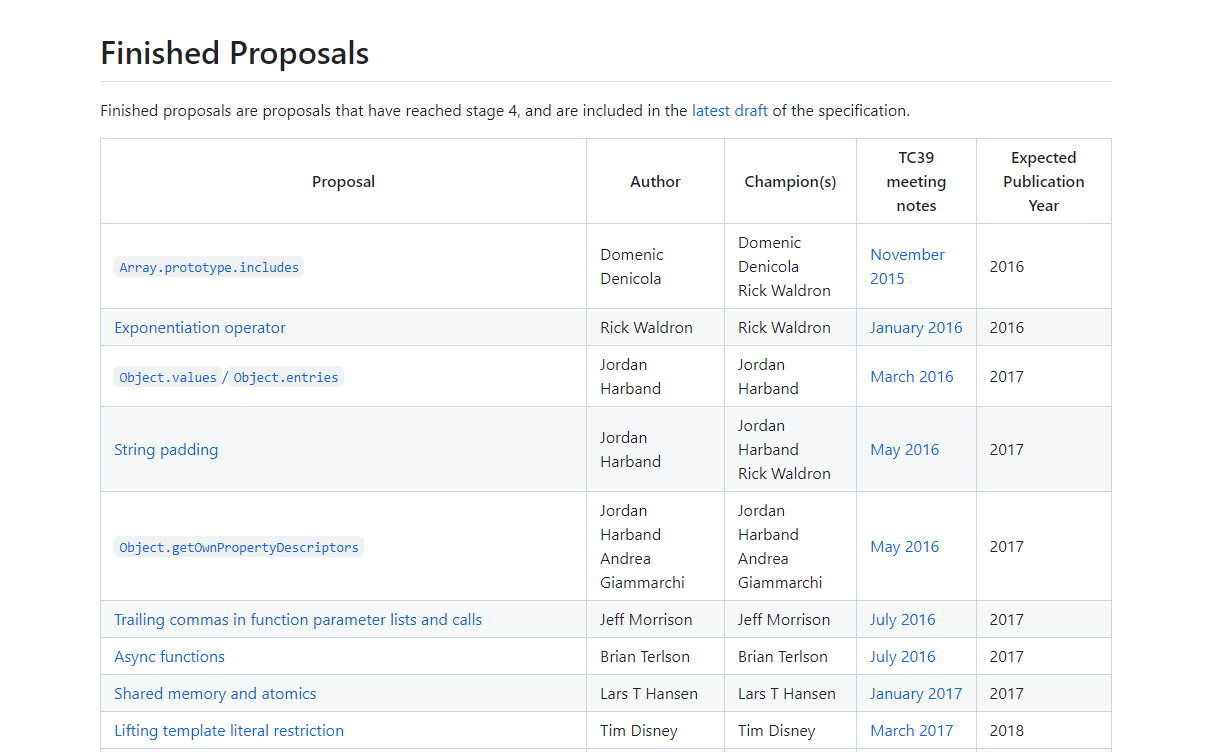Screen dimensions: 1230x752
Task: Go to the Async functions proposal
Action: [169, 657]
